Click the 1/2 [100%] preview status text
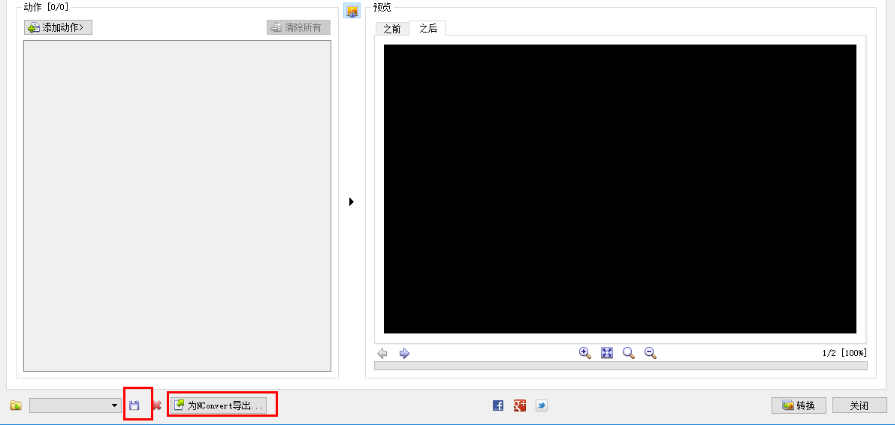The width and height of the screenshot is (895, 425). click(x=844, y=354)
